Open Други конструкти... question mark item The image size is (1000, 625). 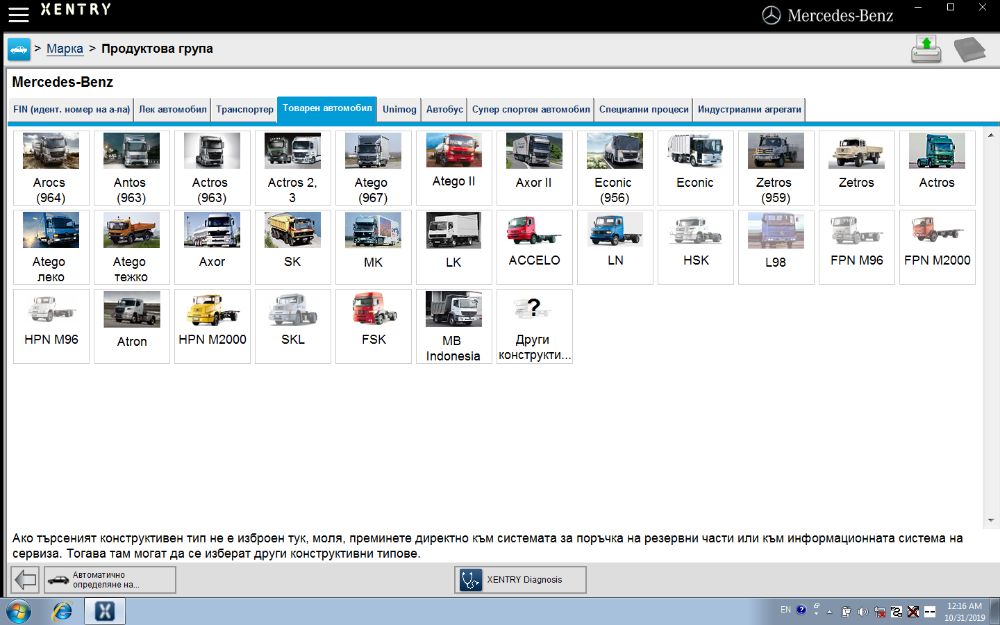tap(534, 327)
